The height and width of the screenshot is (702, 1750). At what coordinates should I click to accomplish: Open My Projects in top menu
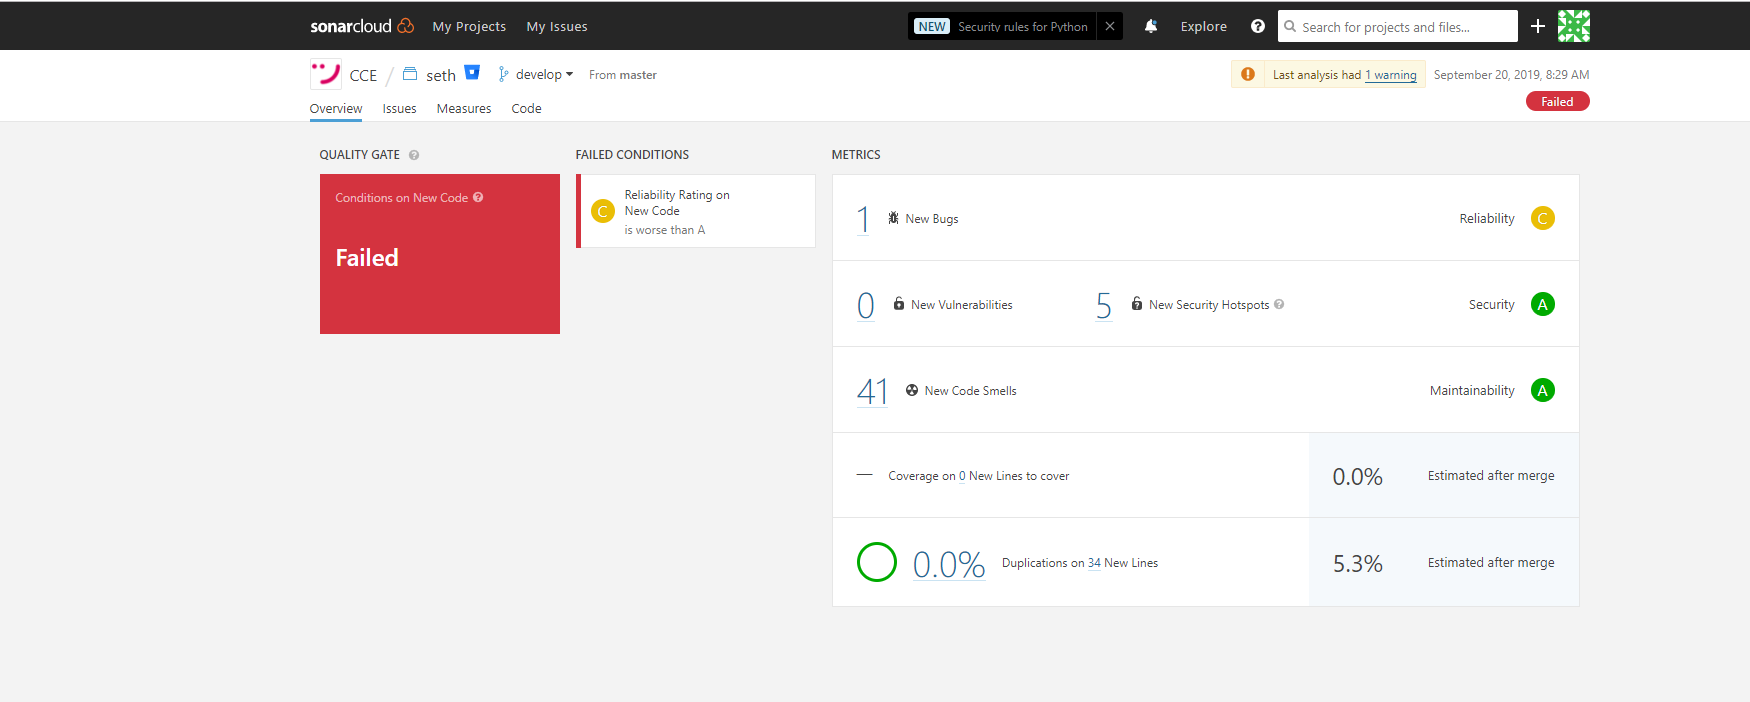point(469,26)
